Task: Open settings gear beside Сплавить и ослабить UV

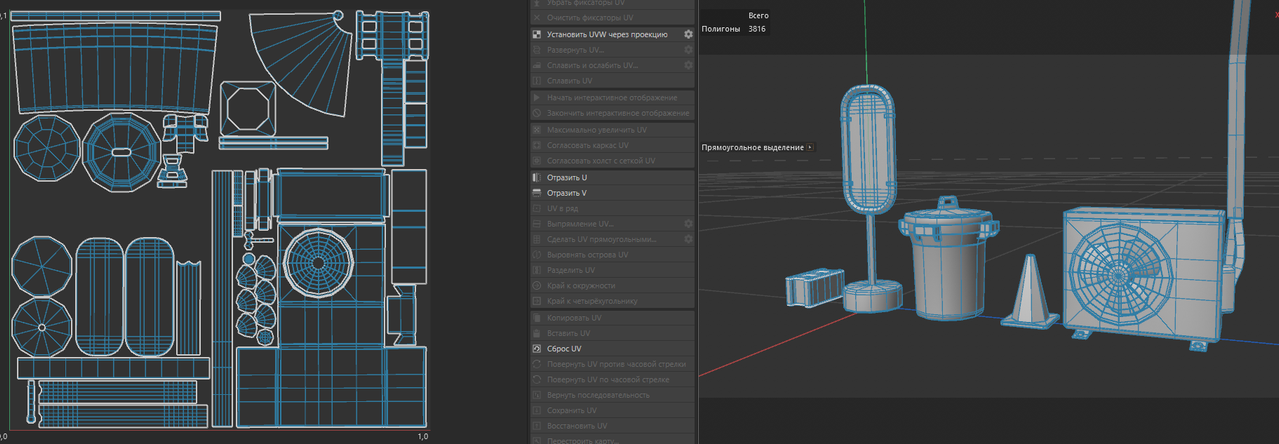Action: pos(688,65)
